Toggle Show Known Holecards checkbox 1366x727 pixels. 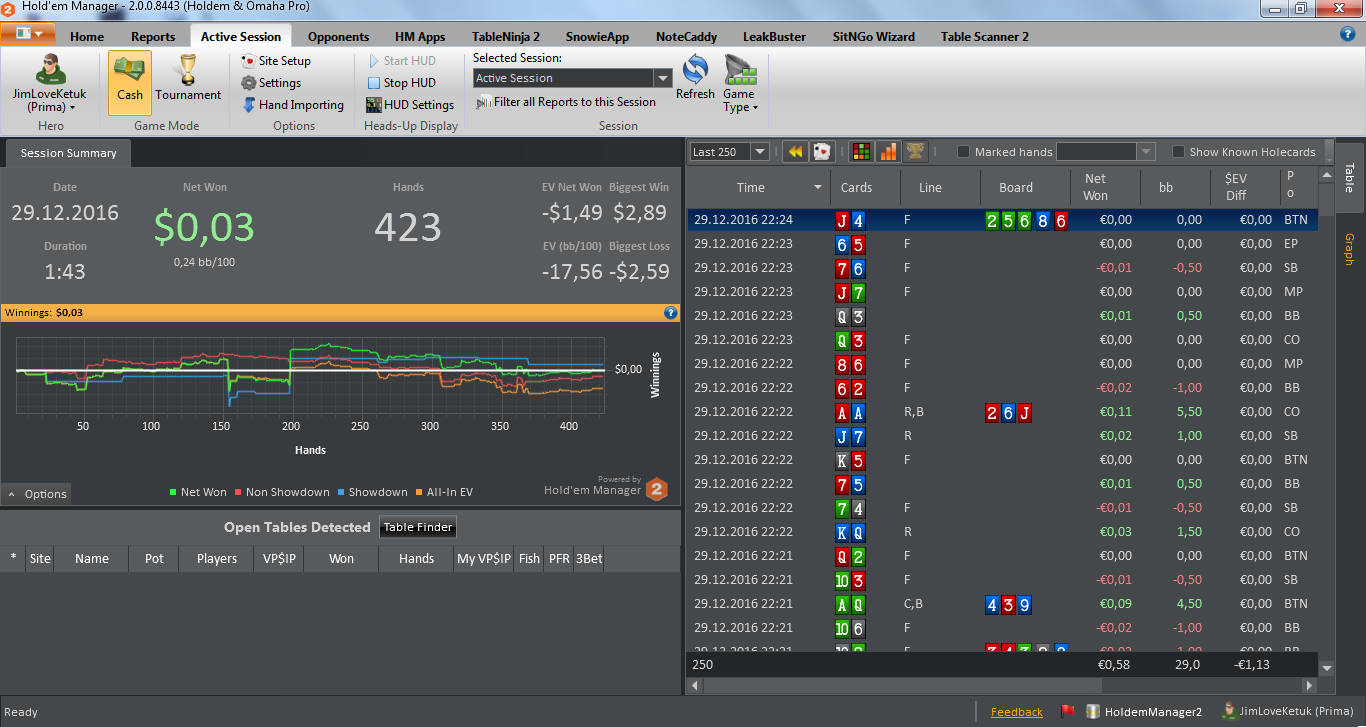(1178, 152)
